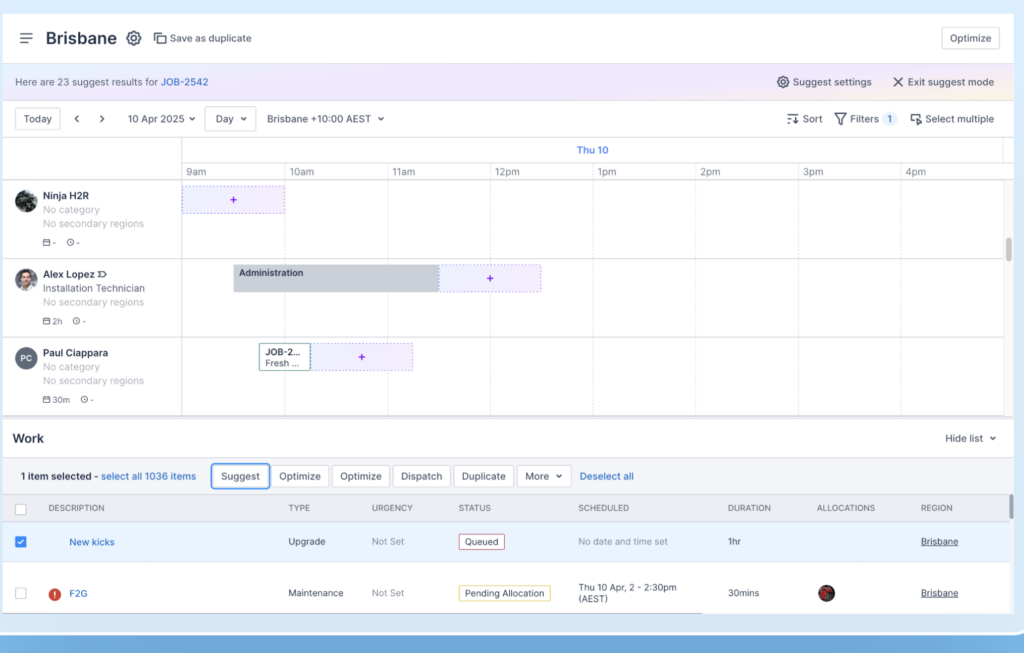Click the Queued status badge
The height and width of the screenshot is (653, 1024).
tap(481, 541)
